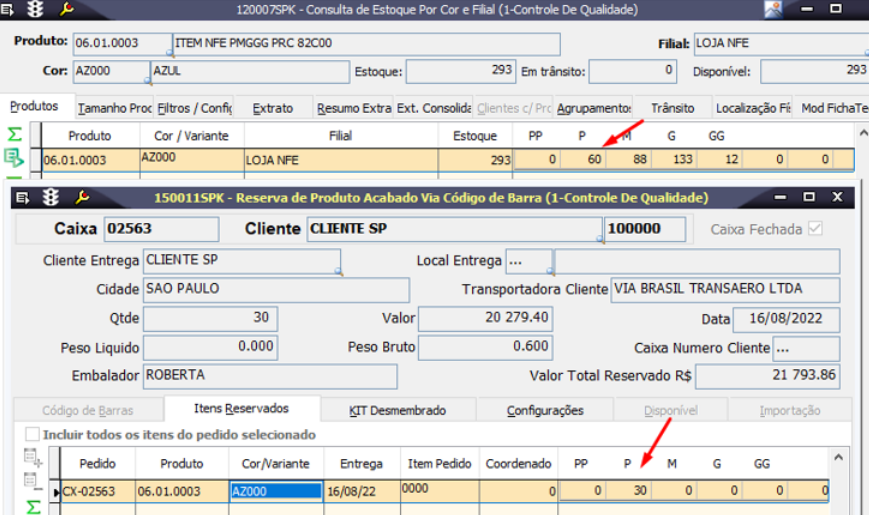Toggle the Caixa Fechada checkbox
This screenshot has height=515, width=869.
(x=816, y=229)
